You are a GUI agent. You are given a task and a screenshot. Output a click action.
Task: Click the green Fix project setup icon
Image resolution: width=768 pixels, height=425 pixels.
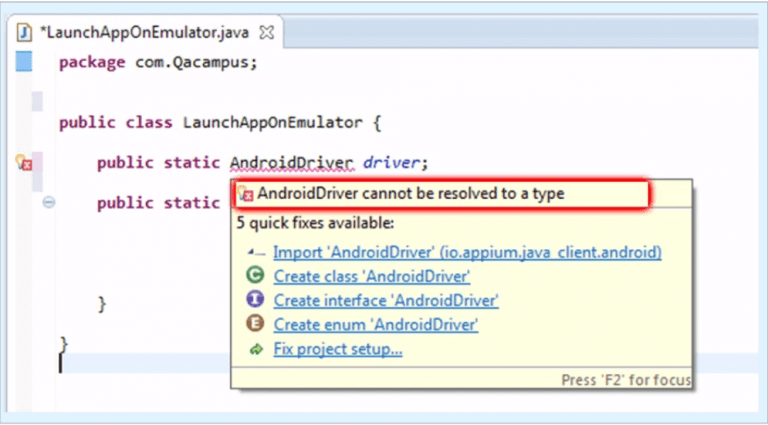pyautogui.click(x=255, y=349)
